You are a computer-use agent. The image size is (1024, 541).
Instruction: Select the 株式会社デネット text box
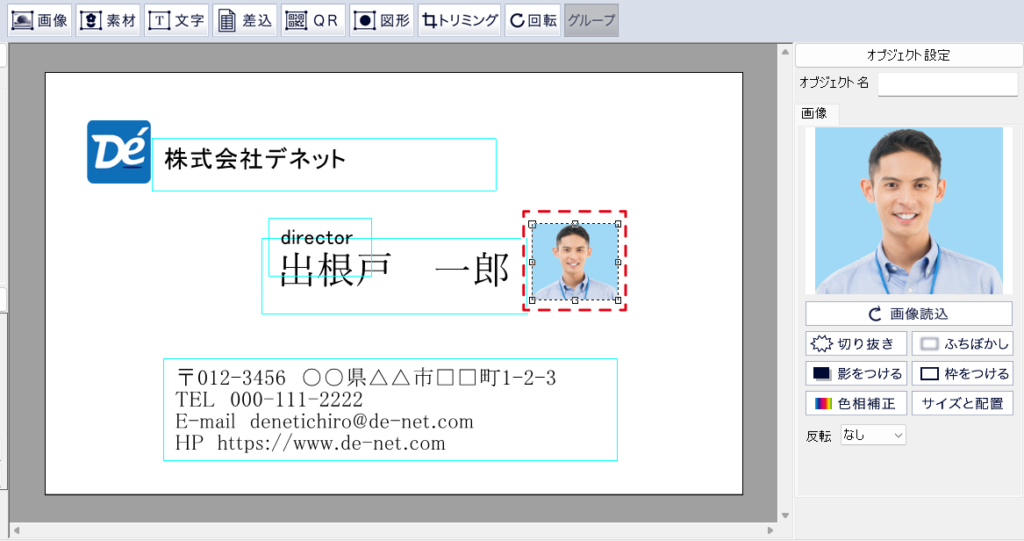[324, 165]
